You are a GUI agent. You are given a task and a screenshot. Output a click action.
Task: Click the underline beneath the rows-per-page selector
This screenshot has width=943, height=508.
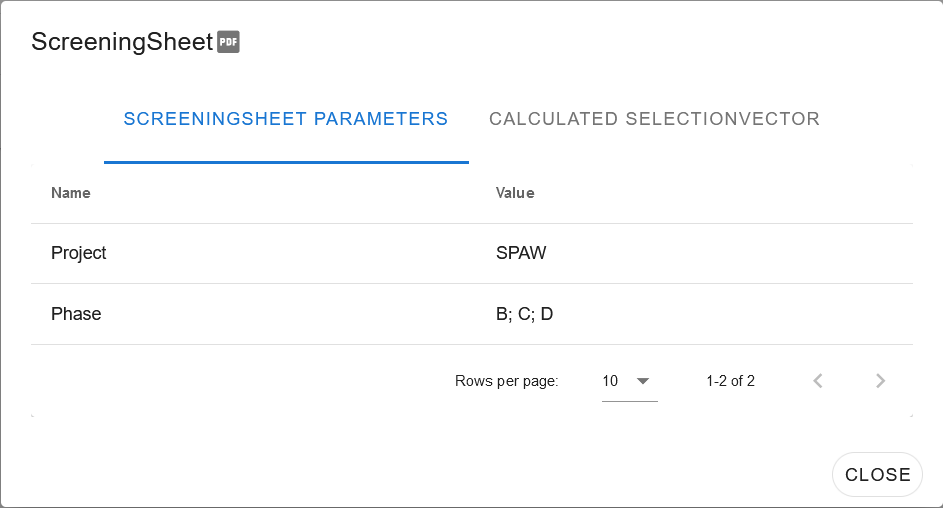(630, 401)
